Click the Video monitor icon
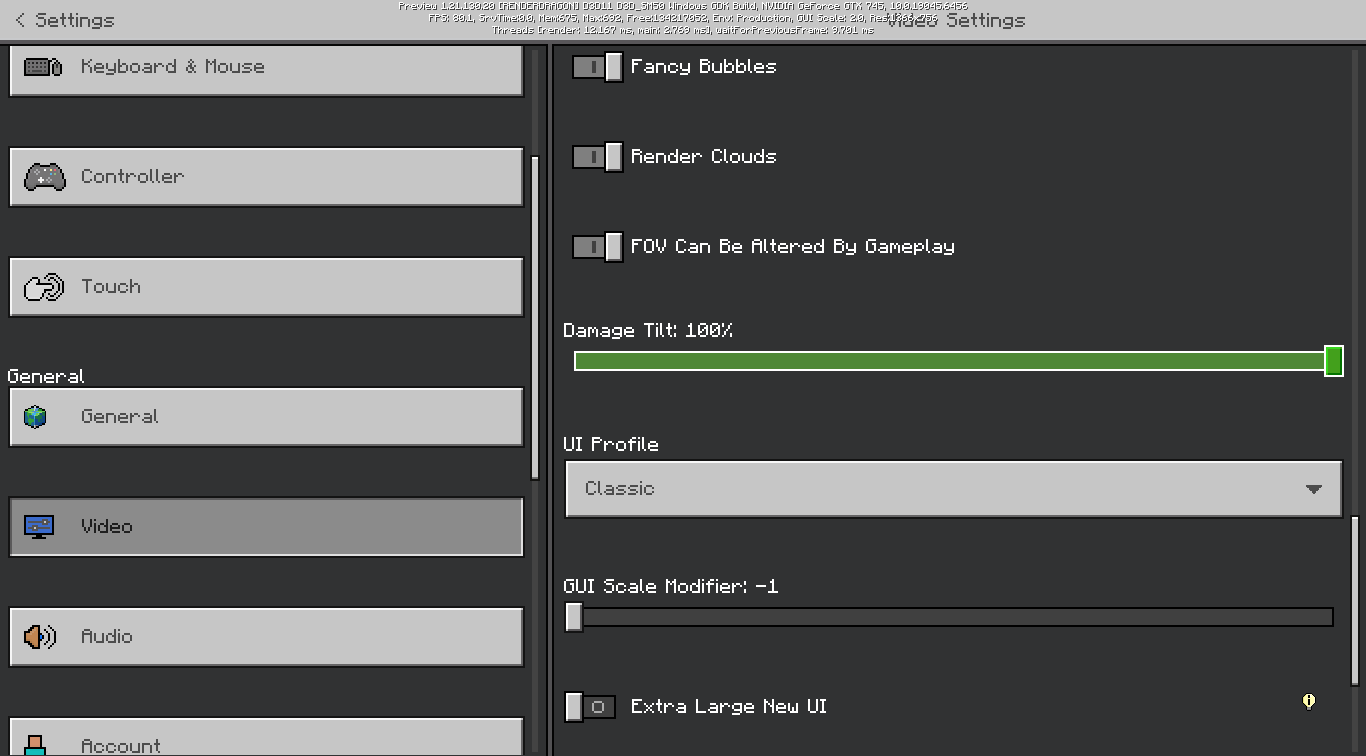This screenshot has width=1366, height=756. click(x=40, y=527)
